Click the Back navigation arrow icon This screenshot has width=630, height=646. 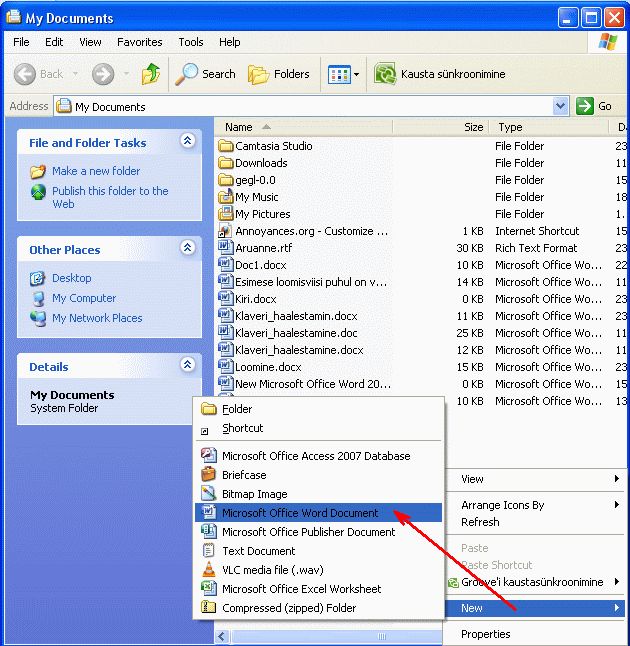coord(25,74)
